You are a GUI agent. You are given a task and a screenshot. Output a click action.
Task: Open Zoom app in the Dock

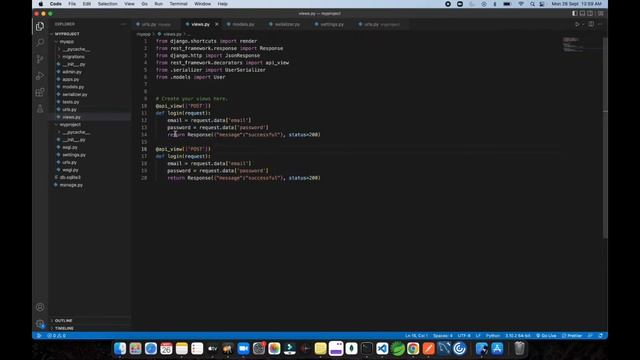tap(243, 349)
